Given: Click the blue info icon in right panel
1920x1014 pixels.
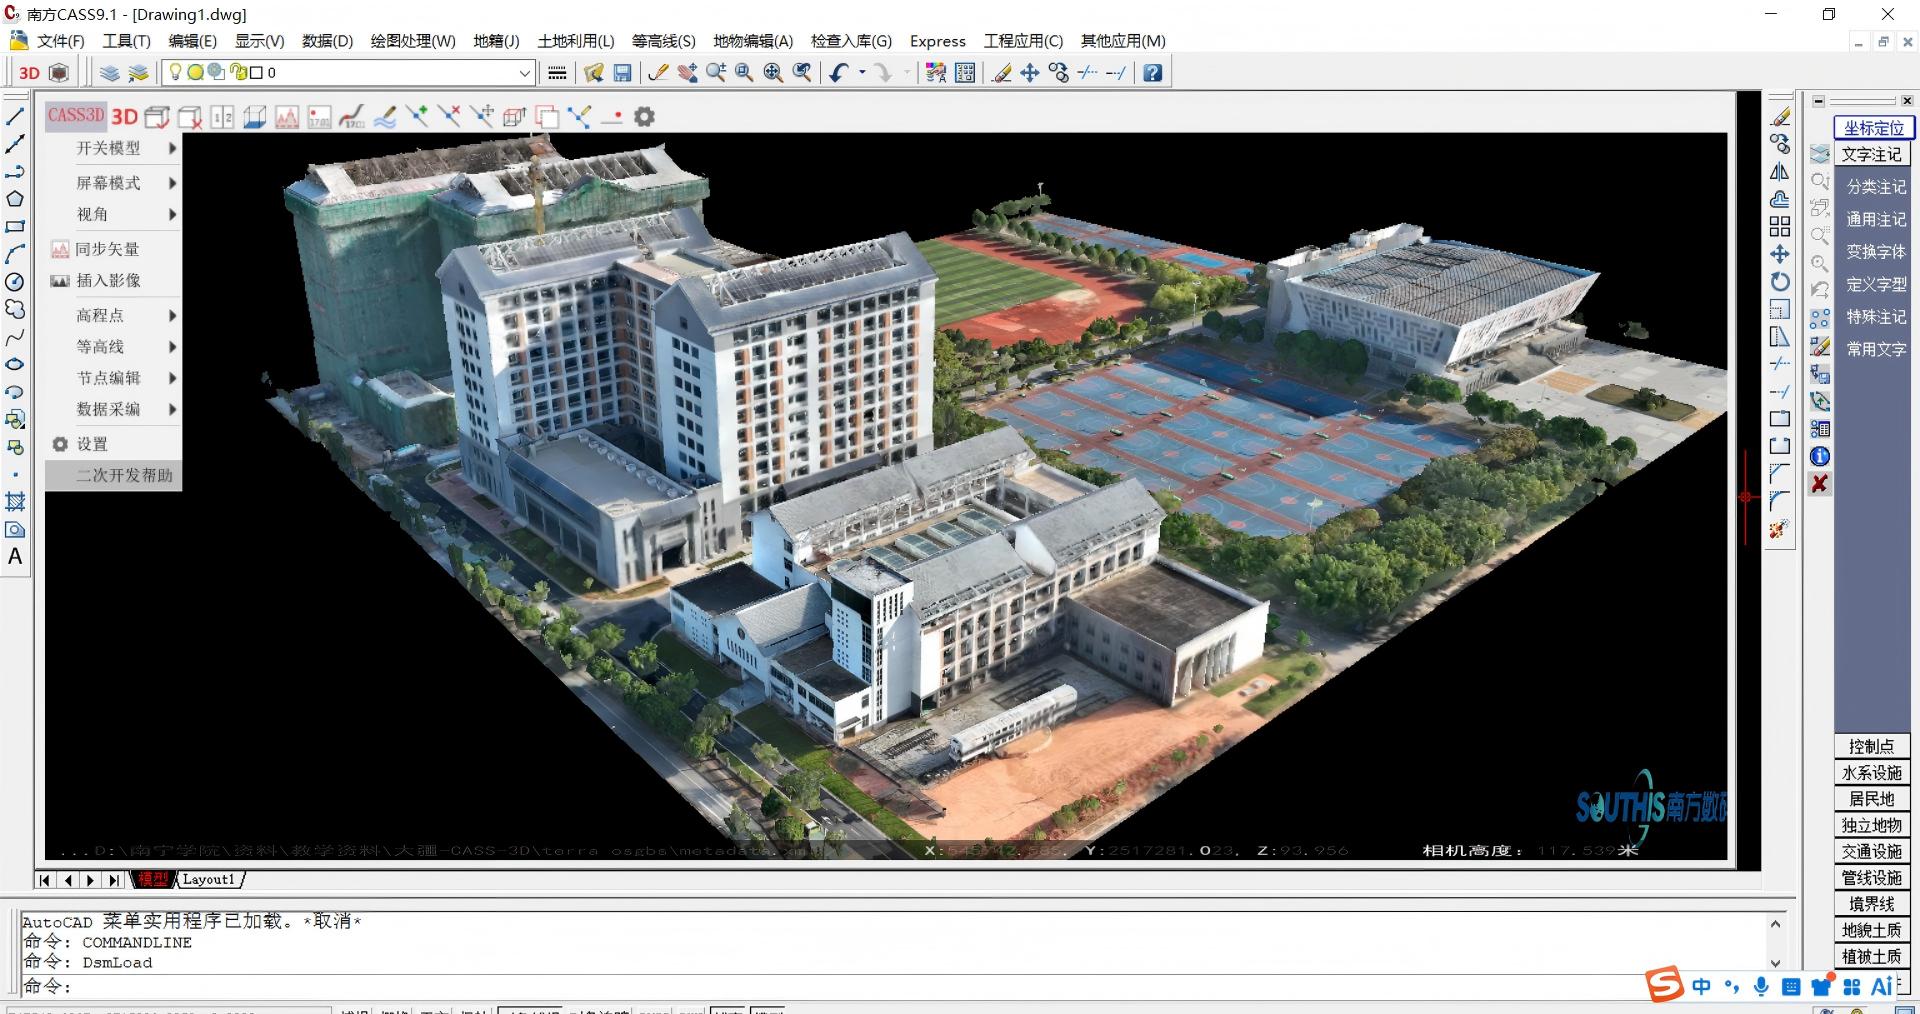Looking at the screenshot, I should tap(1820, 457).
